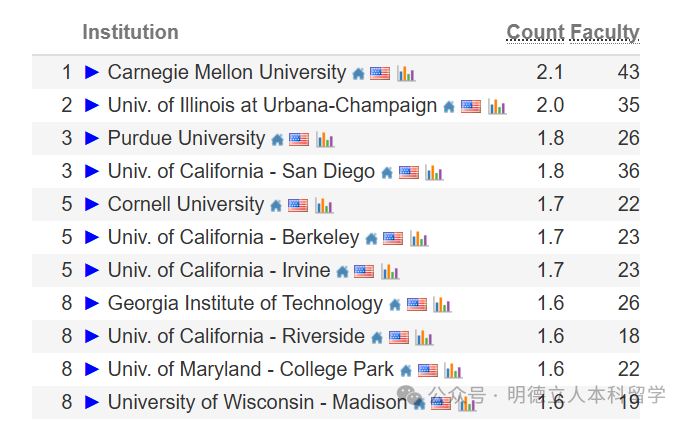
Task: View the Georgia Institute of Technology chart icon
Action: (442, 305)
